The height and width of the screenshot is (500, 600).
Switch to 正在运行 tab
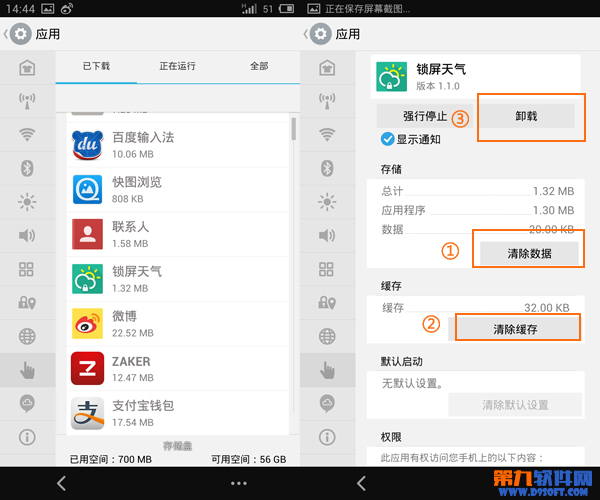point(177,67)
